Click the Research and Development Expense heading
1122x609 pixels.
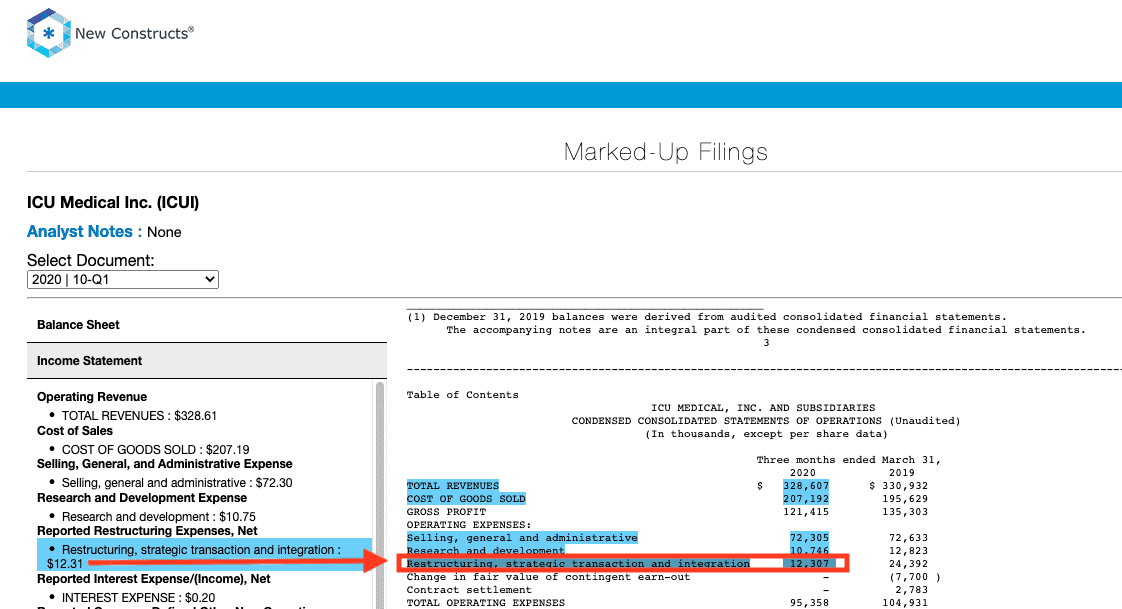tap(142, 497)
